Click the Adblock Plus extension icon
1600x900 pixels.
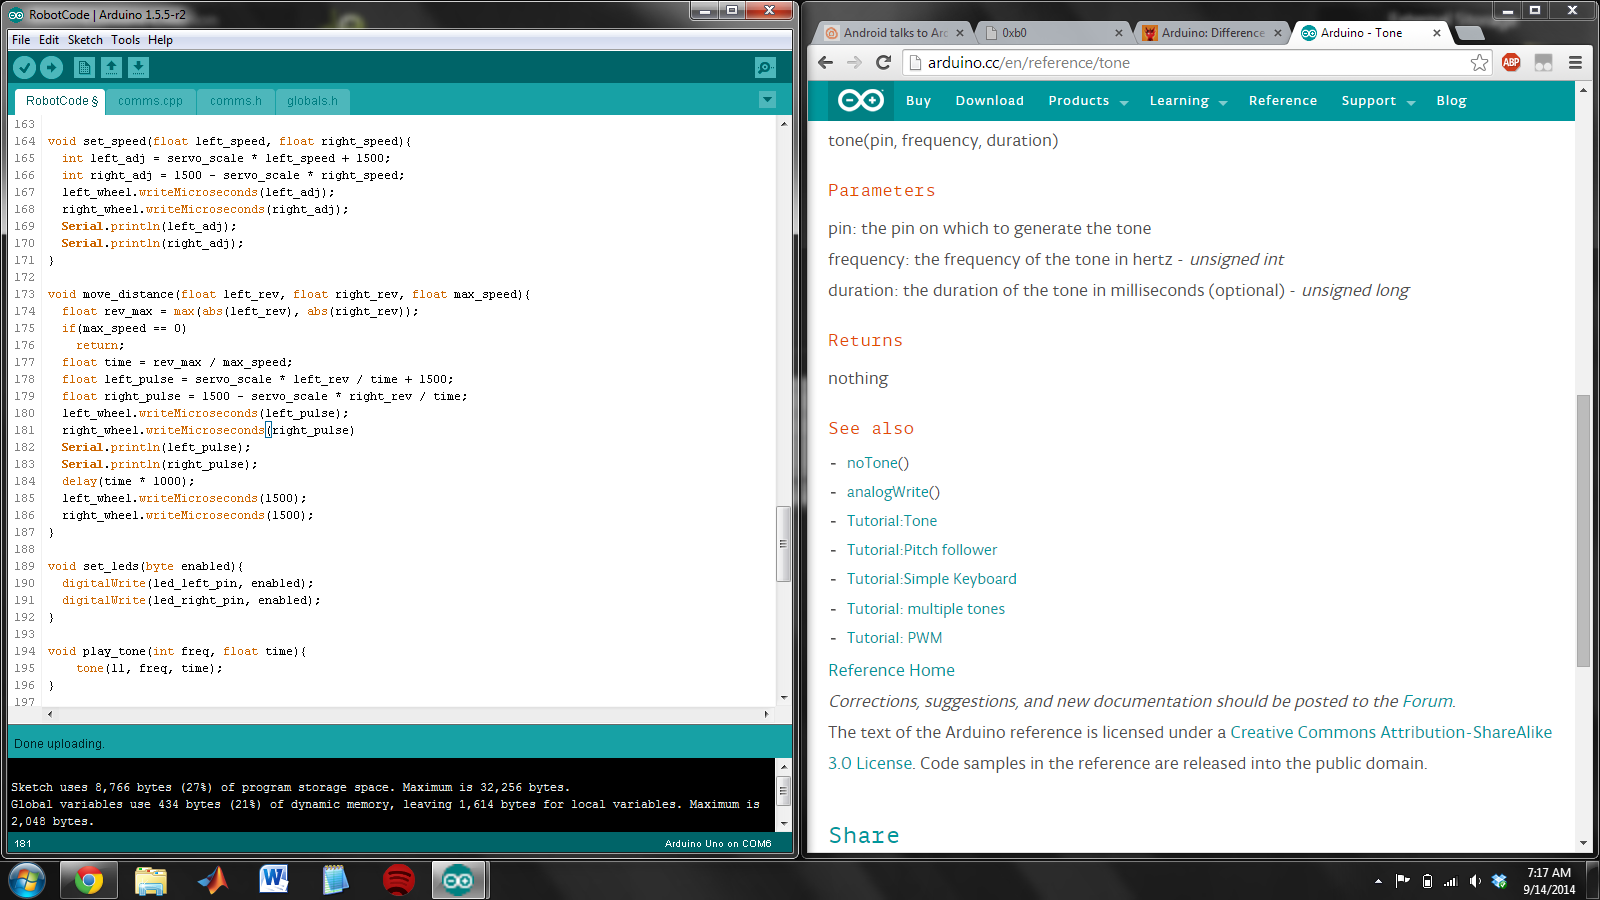[1511, 62]
